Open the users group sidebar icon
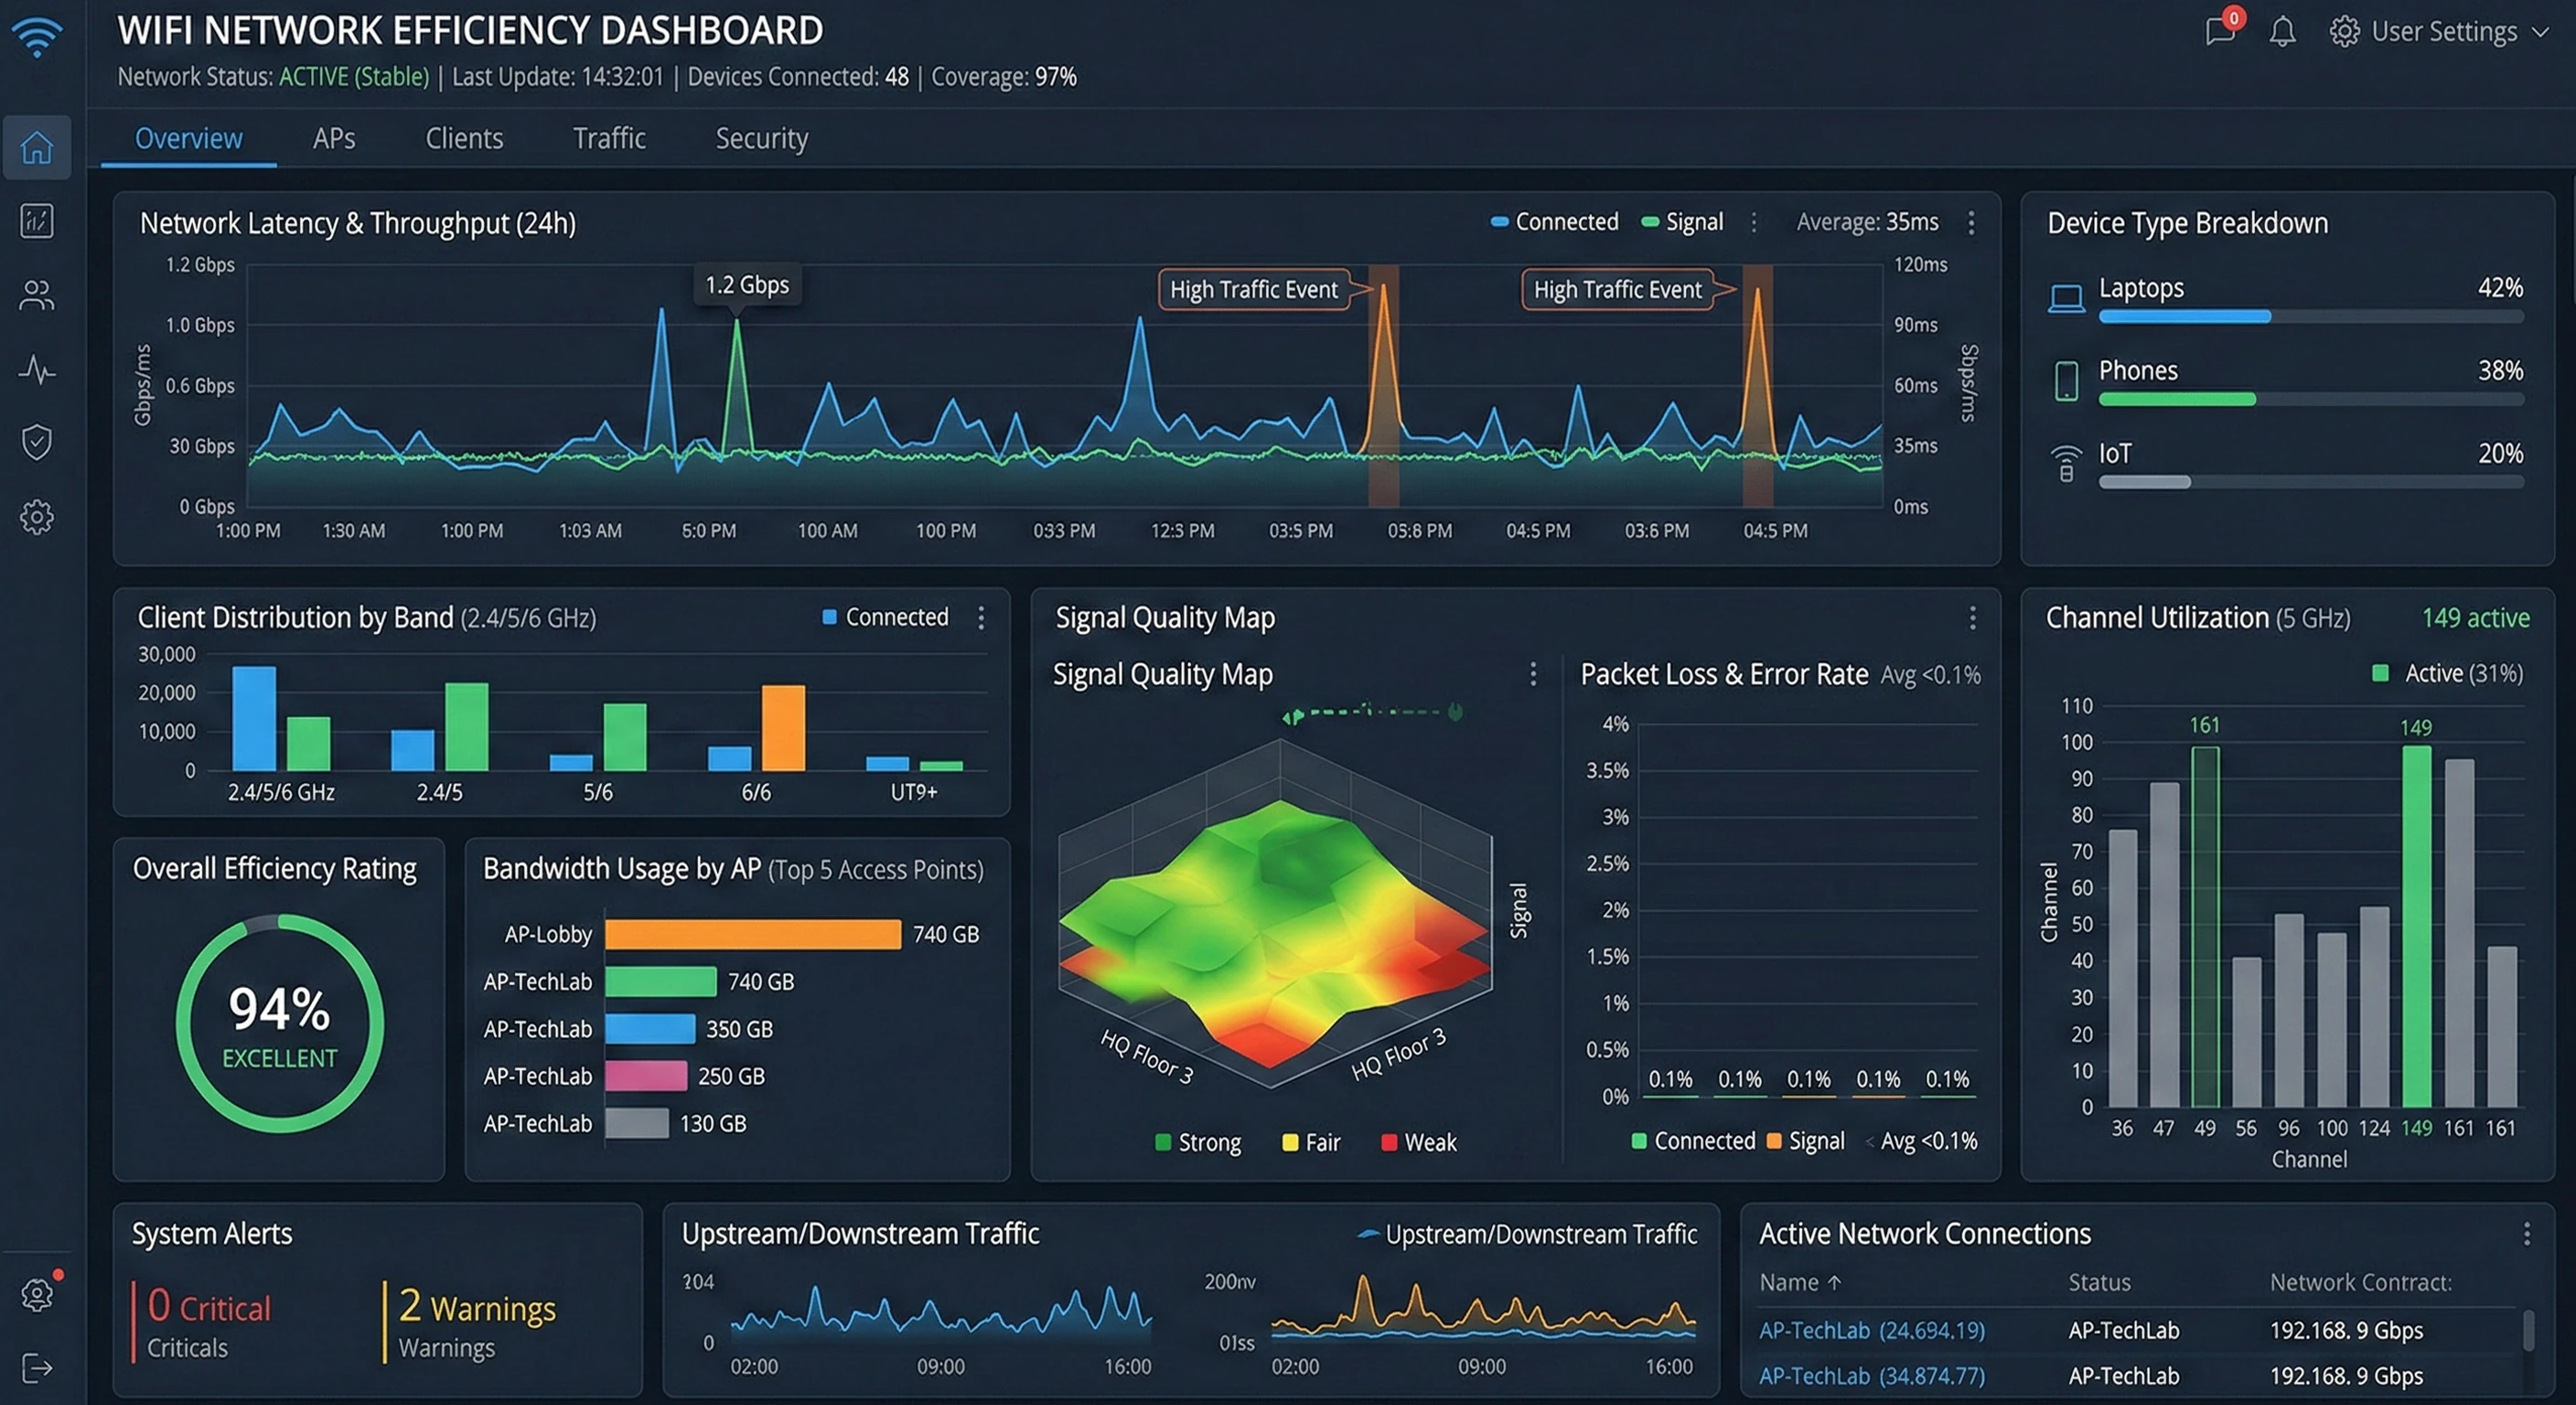This screenshot has height=1405, width=2576. click(x=37, y=295)
